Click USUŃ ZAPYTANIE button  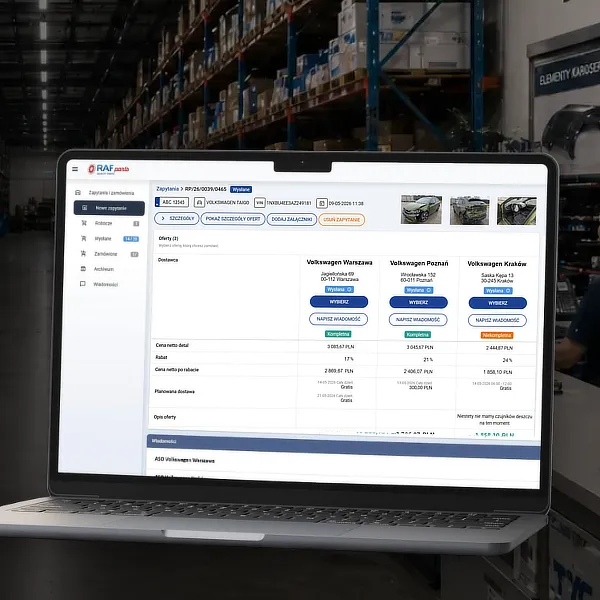point(342,220)
